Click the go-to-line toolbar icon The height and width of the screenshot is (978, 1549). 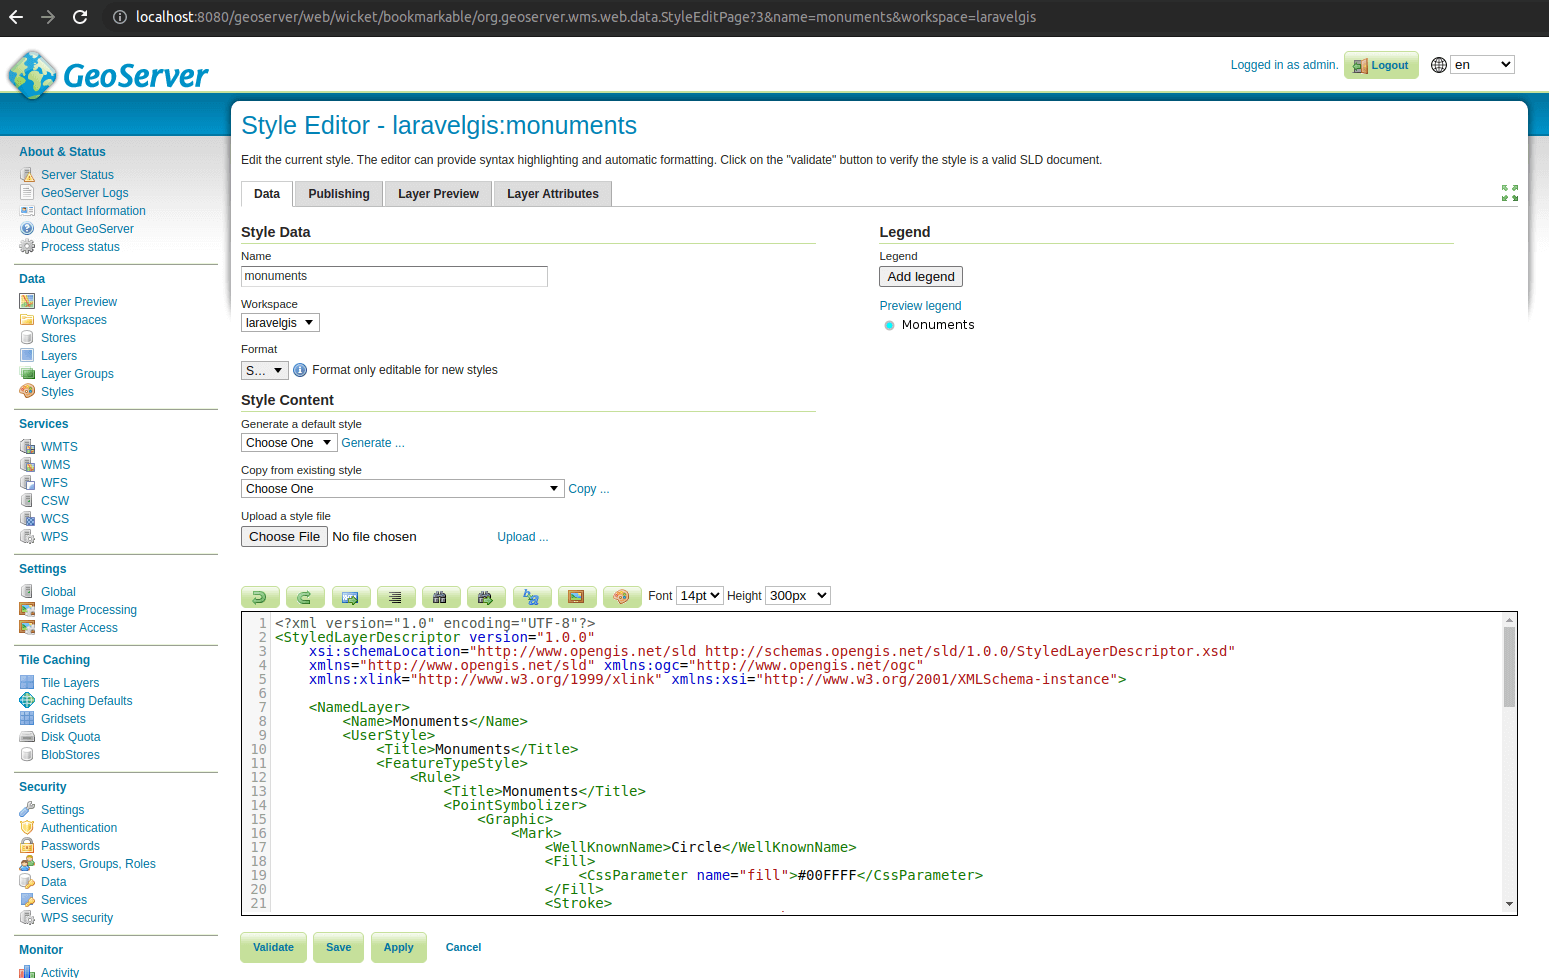[x=351, y=597]
